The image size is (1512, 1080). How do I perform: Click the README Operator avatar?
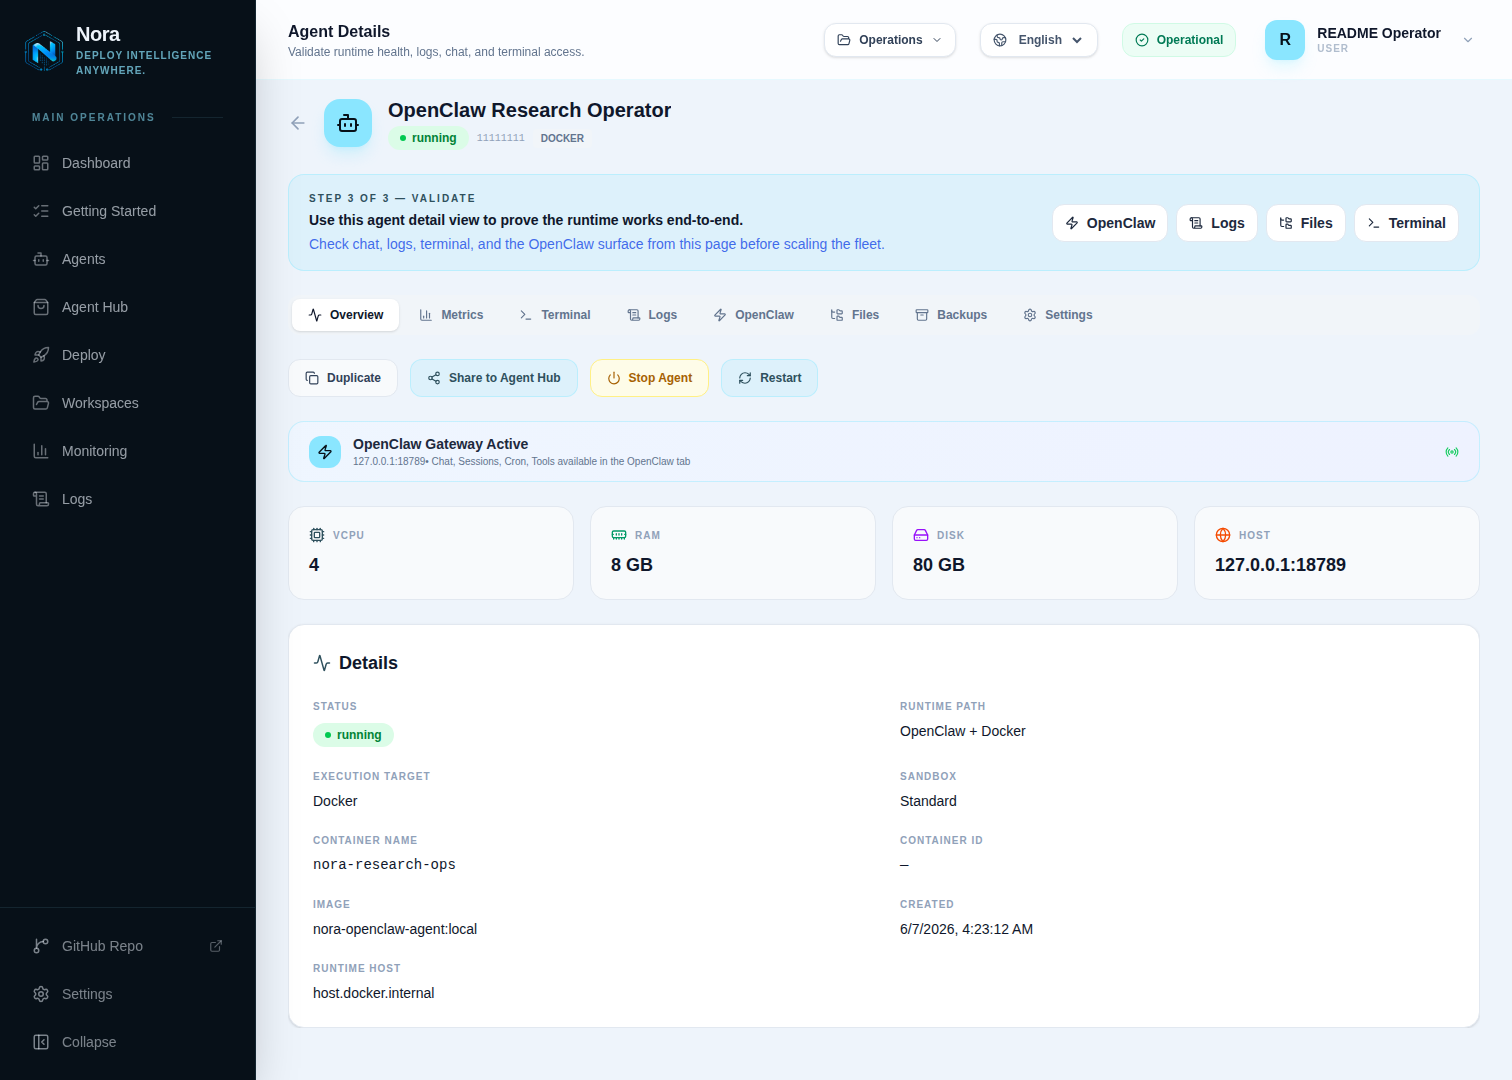(1285, 40)
